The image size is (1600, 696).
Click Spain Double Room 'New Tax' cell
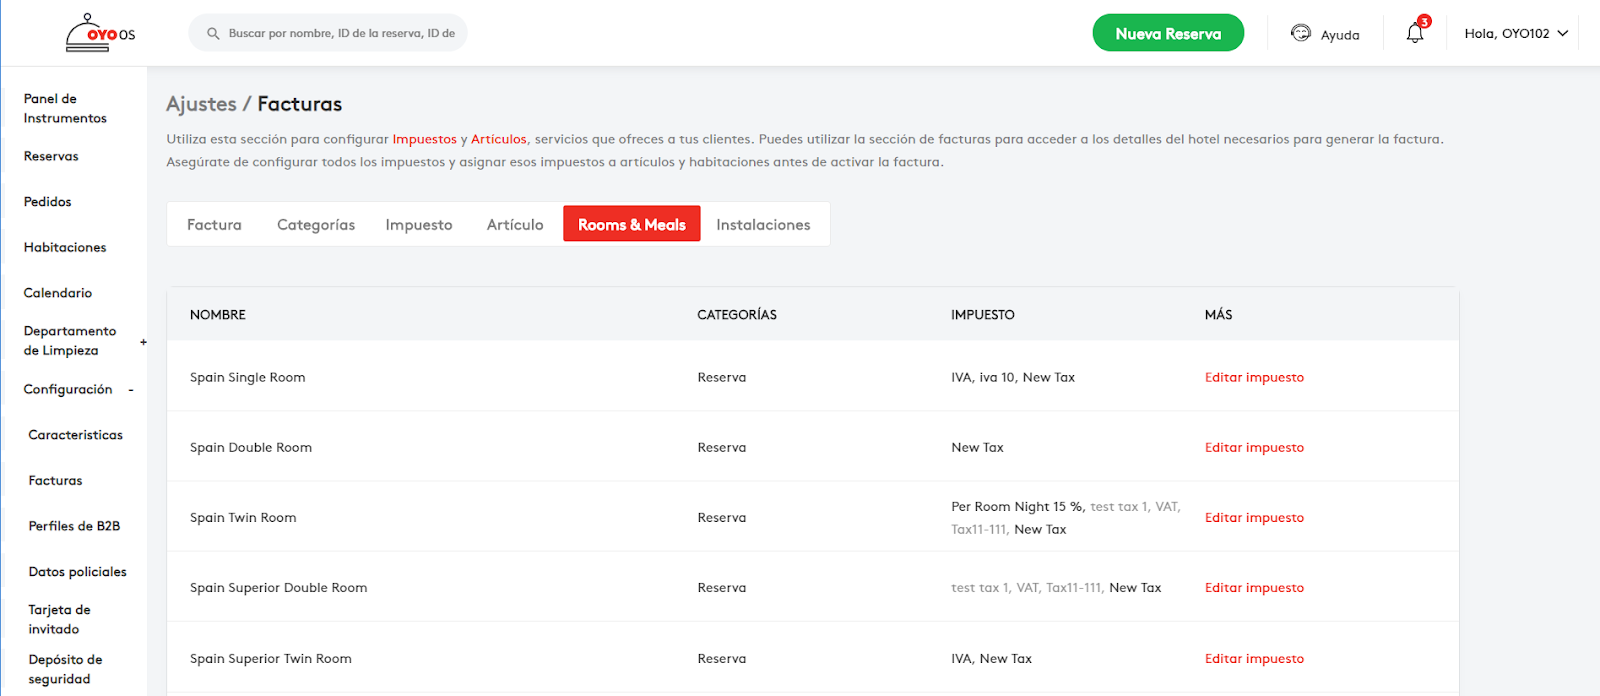tap(977, 447)
